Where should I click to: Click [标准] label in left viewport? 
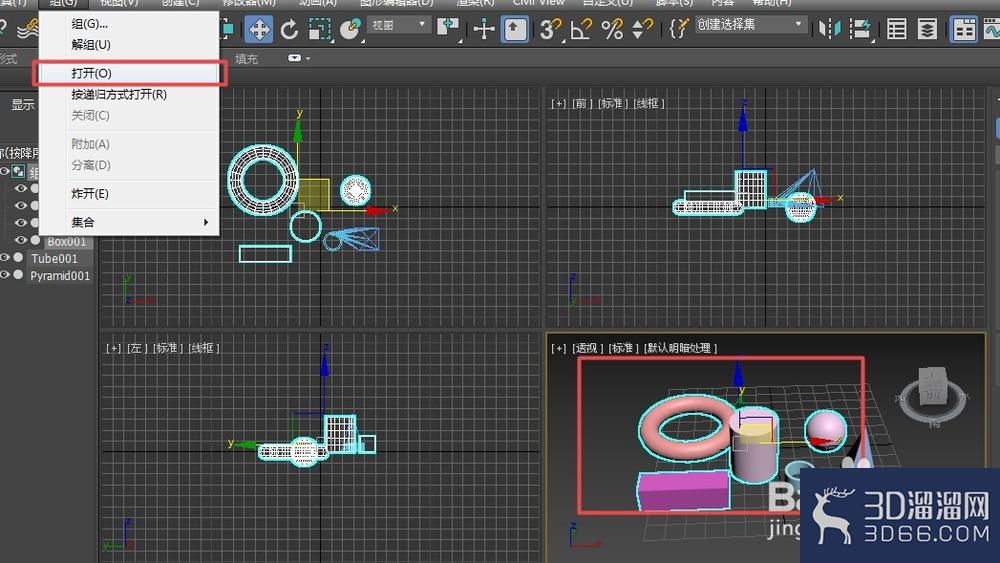[168, 348]
